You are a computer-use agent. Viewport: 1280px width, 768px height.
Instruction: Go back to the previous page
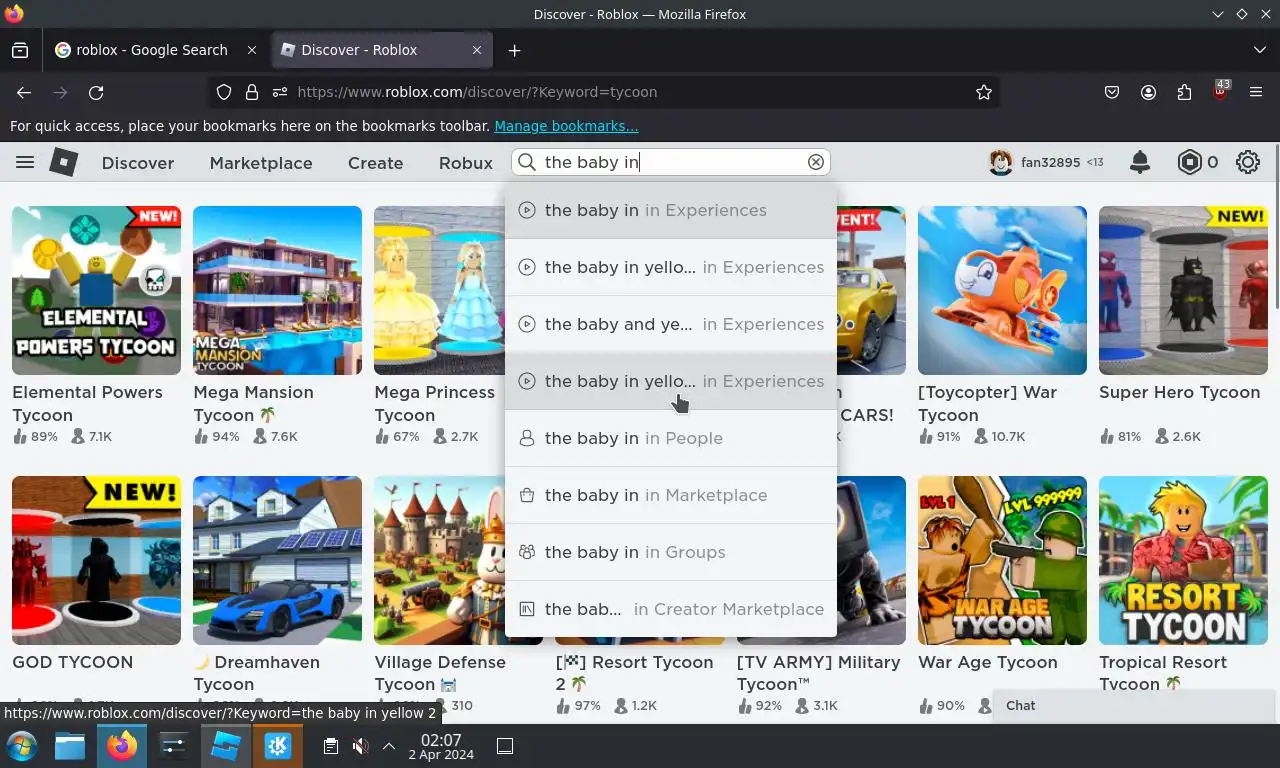(24, 92)
